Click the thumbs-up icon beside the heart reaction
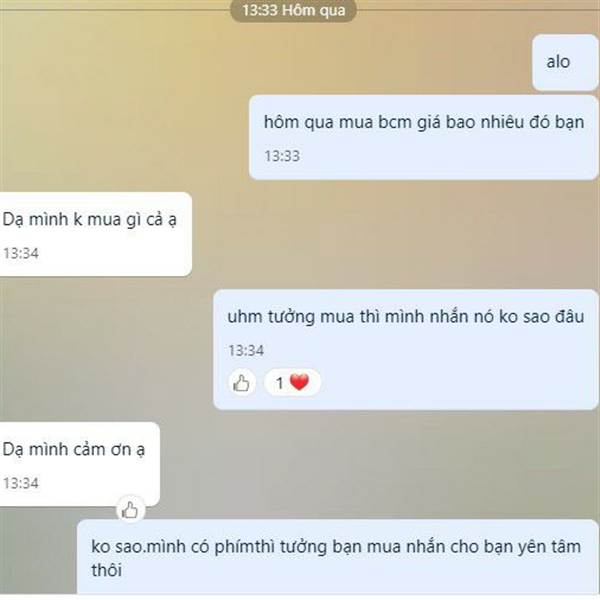Screen dimensions: 600x600 click(241, 382)
